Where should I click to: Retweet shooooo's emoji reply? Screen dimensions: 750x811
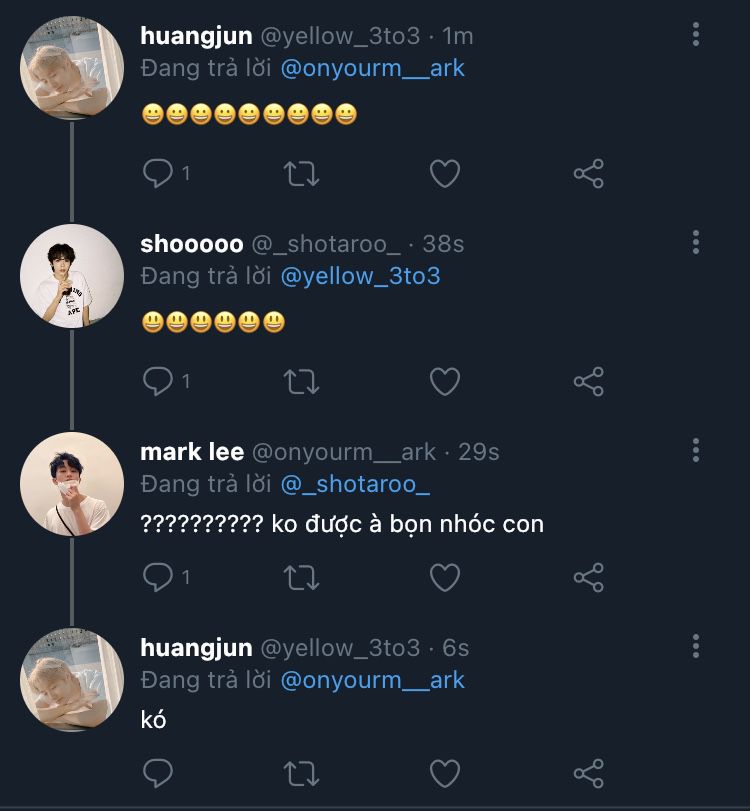[x=302, y=381]
